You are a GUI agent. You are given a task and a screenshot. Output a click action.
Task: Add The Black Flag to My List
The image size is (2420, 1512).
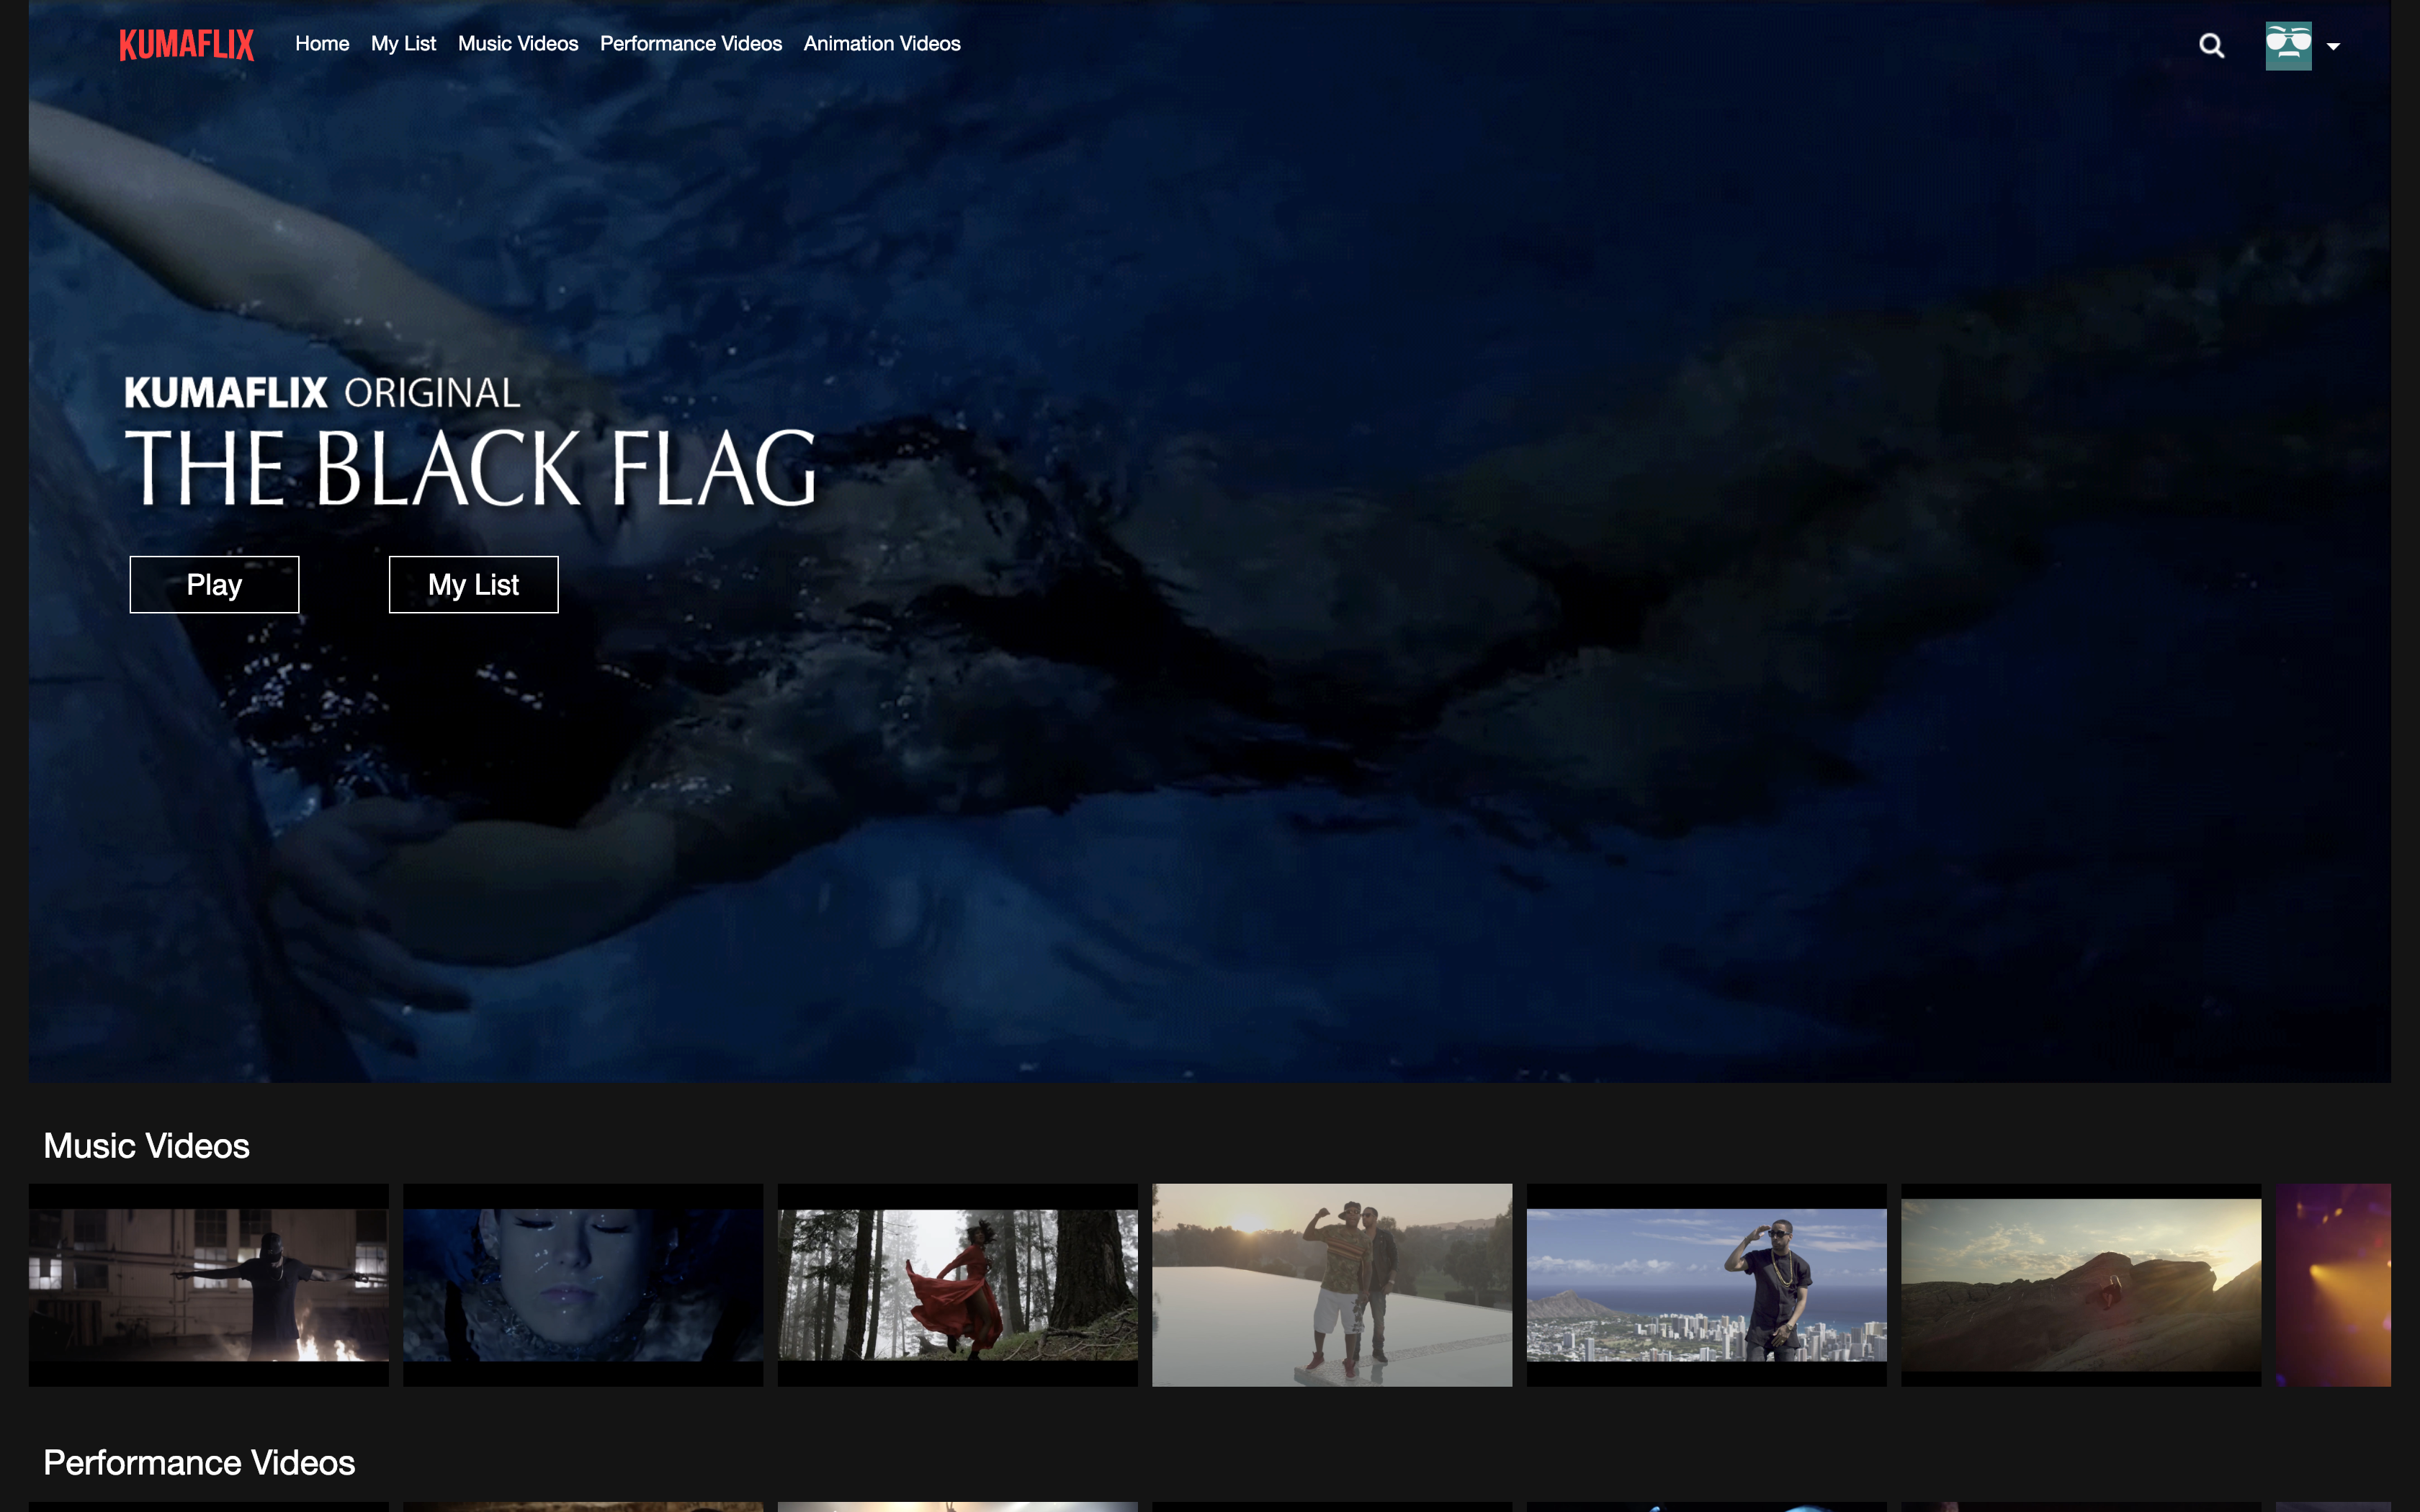point(473,584)
